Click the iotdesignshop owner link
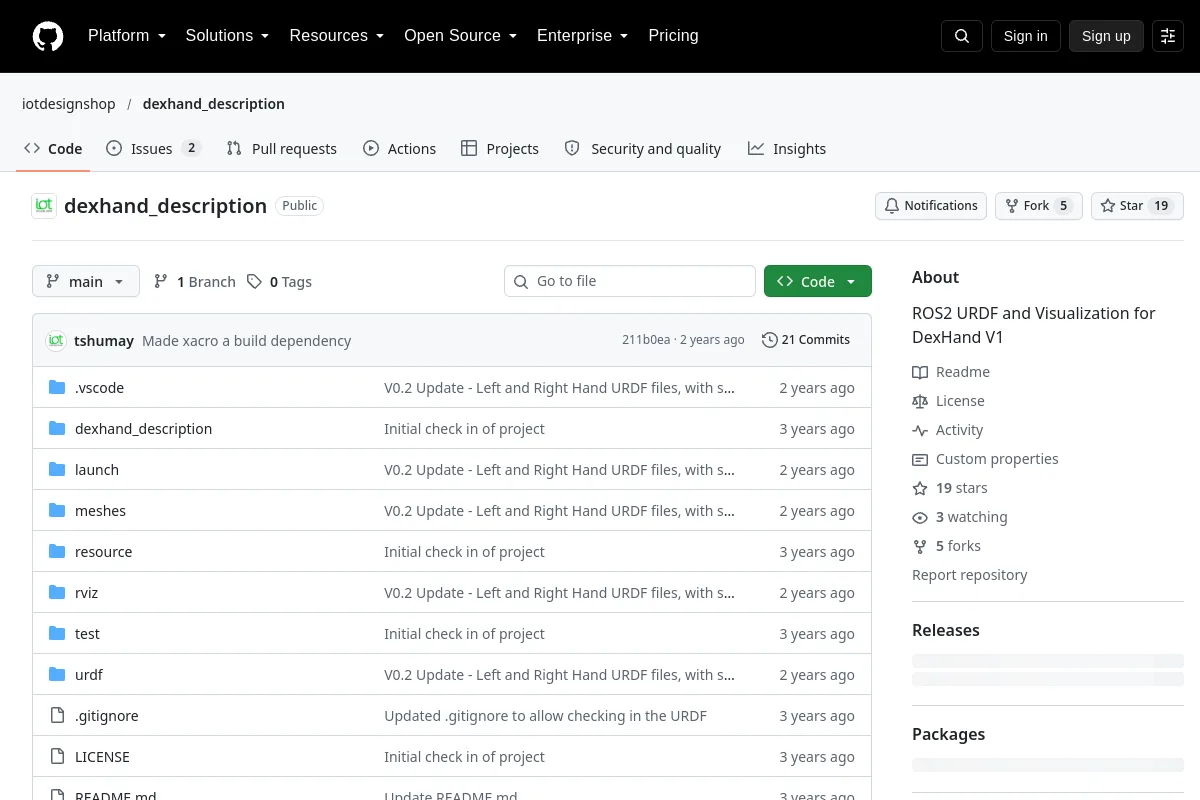This screenshot has height=800, width=1200. (69, 104)
